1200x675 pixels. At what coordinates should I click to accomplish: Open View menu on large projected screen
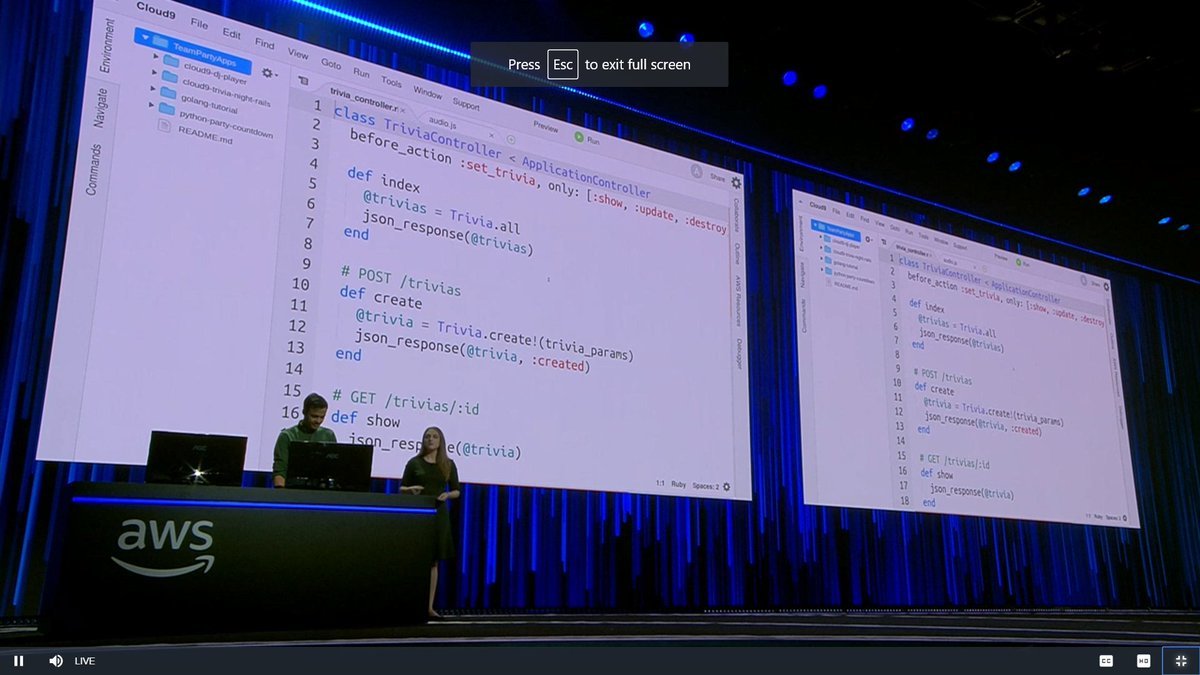298,53
